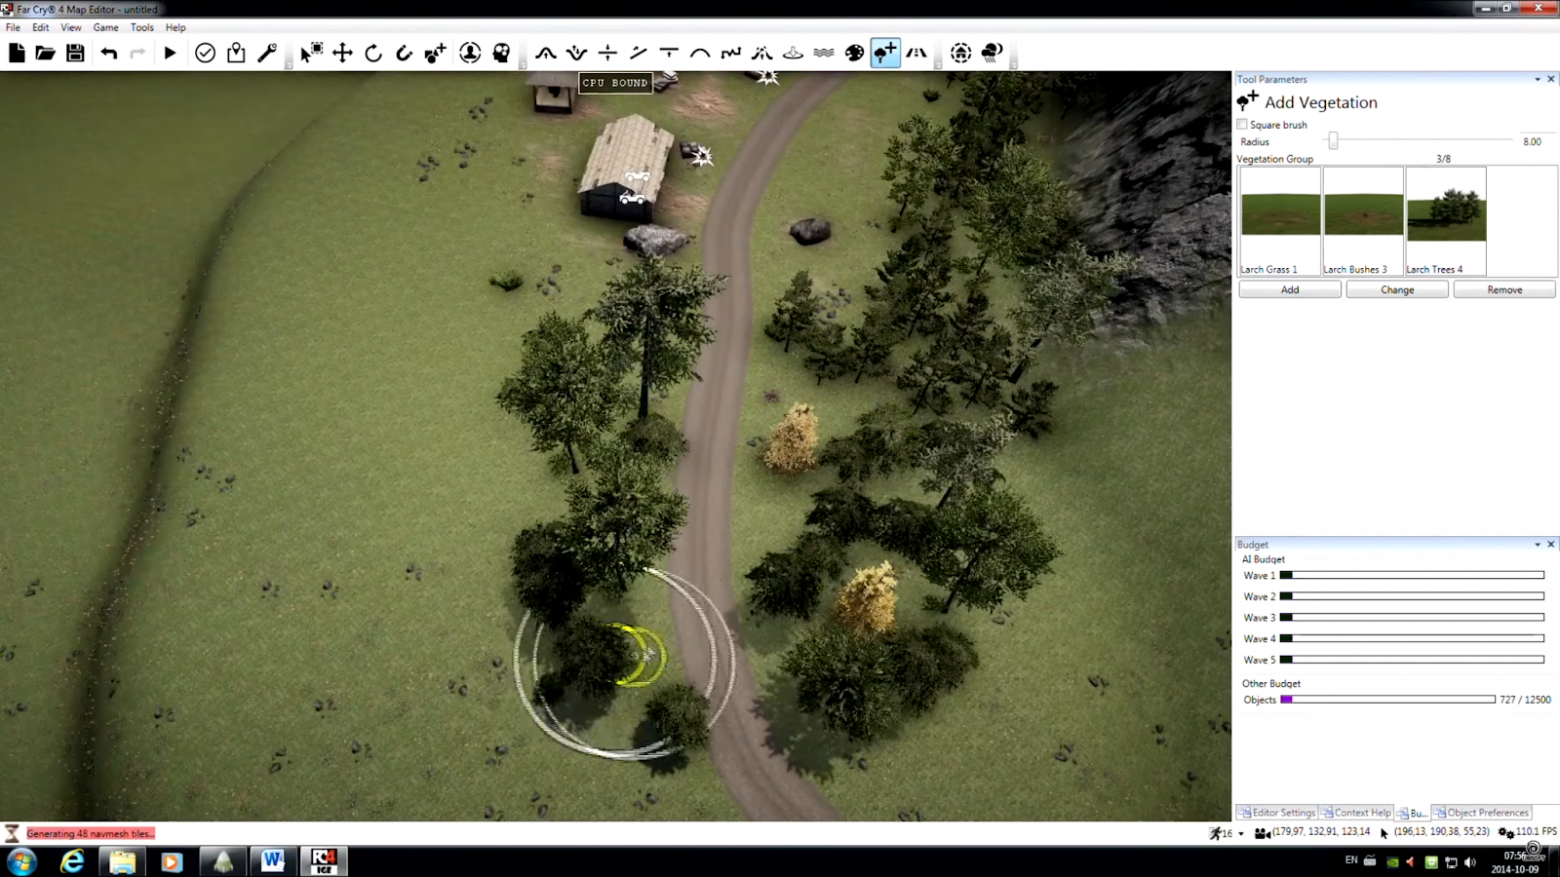1560x877 pixels.
Task: Click the Remove vegetation group button
Action: (x=1504, y=290)
